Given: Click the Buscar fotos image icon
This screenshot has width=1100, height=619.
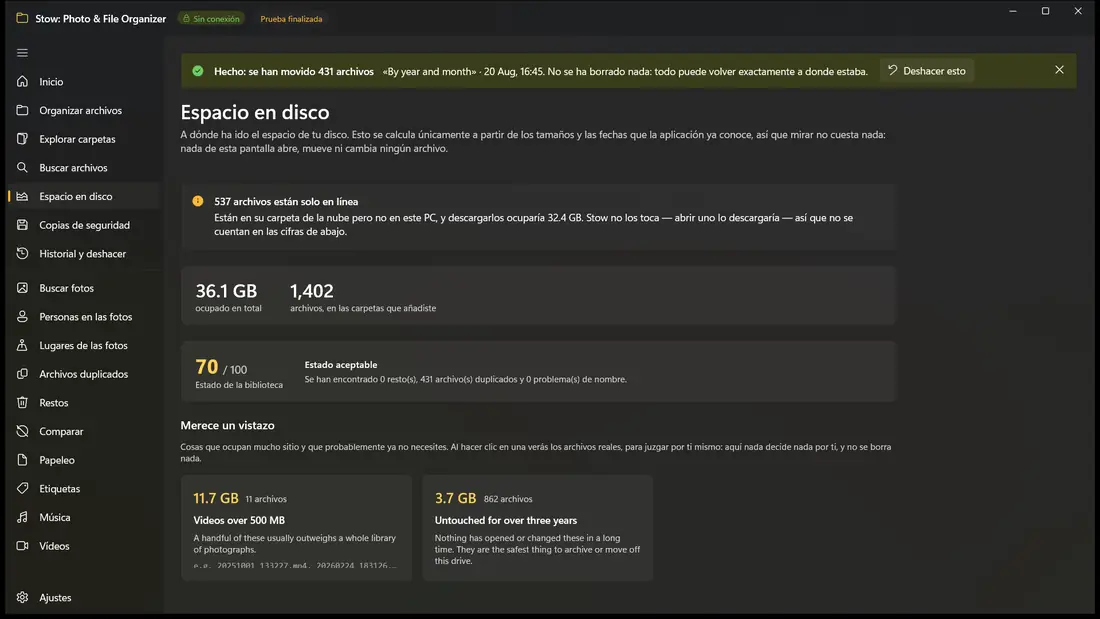Looking at the screenshot, I should (x=22, y=288).
